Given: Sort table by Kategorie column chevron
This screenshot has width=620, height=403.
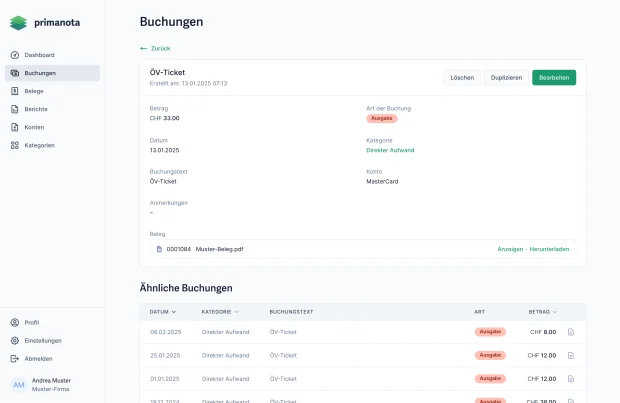Looking at the screenshot, I should coord(236,312).
